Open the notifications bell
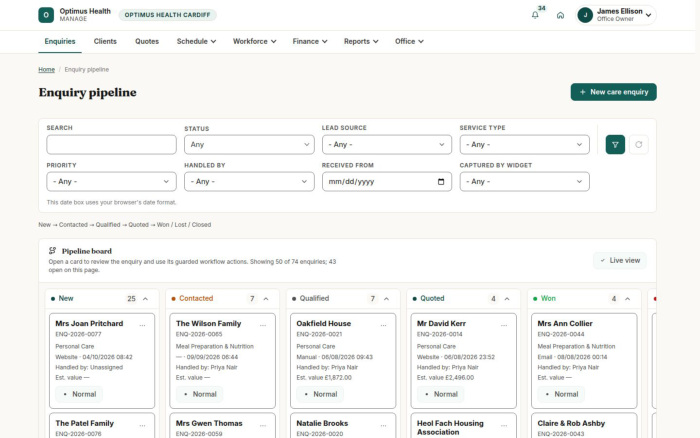Viewport: 700px width, 438px height. click(x=535, y=15)
